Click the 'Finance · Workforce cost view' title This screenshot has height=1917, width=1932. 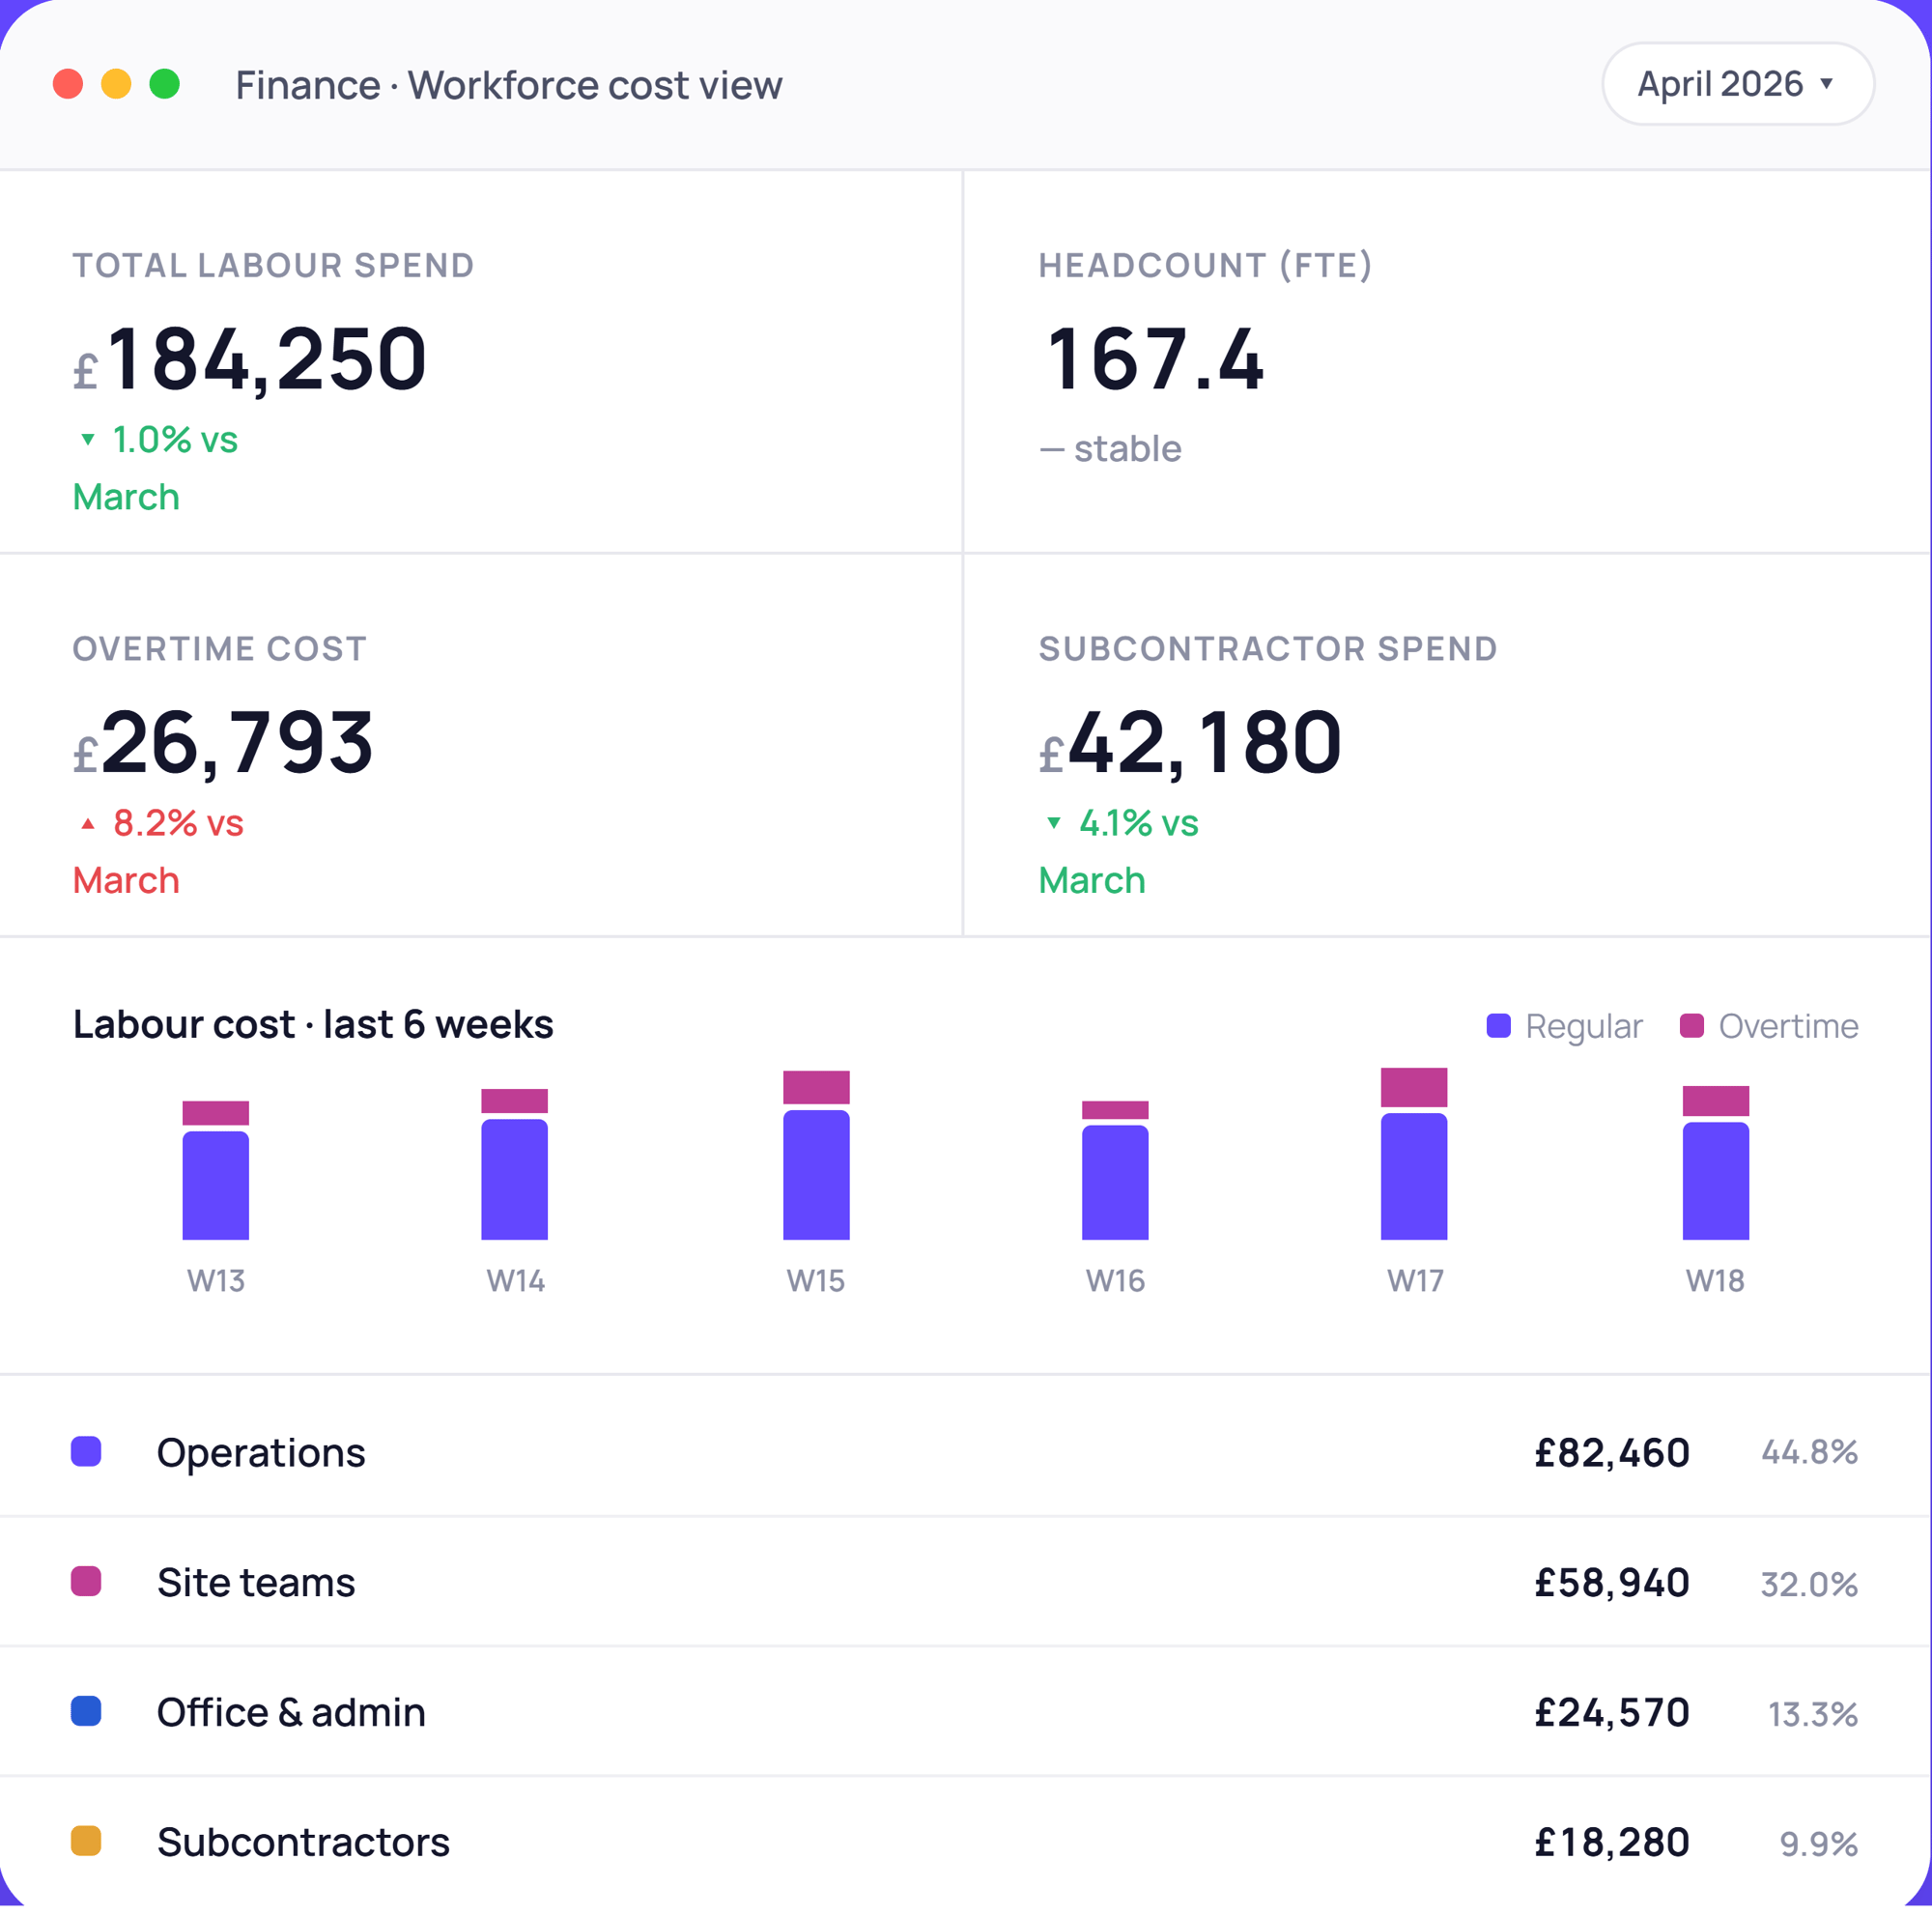[x=509, y=85]
